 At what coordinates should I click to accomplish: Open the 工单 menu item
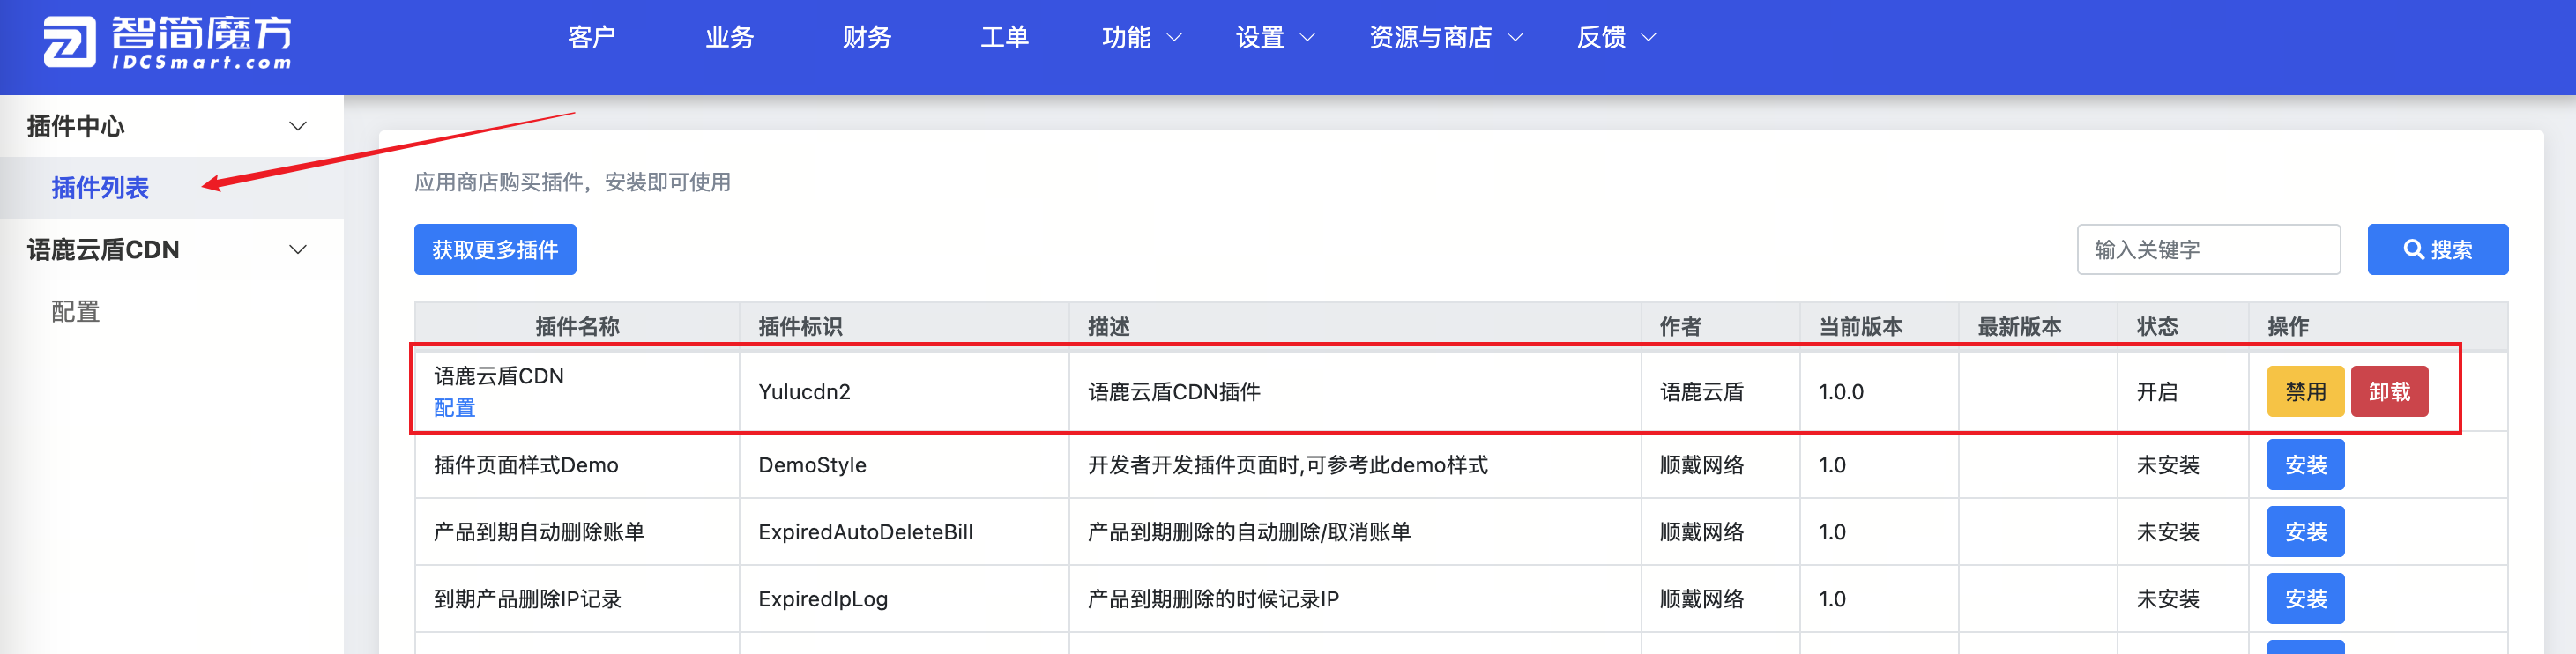(x=1004, y=38)
